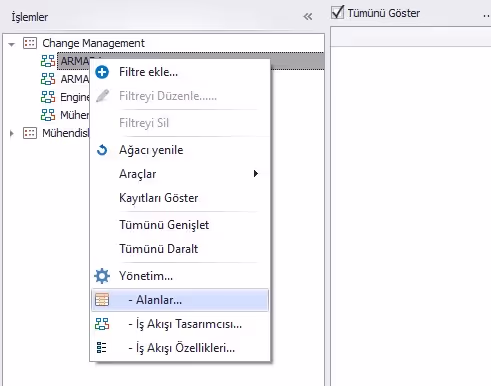491x386 pixels.
Task: Click workflow icon of Müher child item
Action: (48, 115)
